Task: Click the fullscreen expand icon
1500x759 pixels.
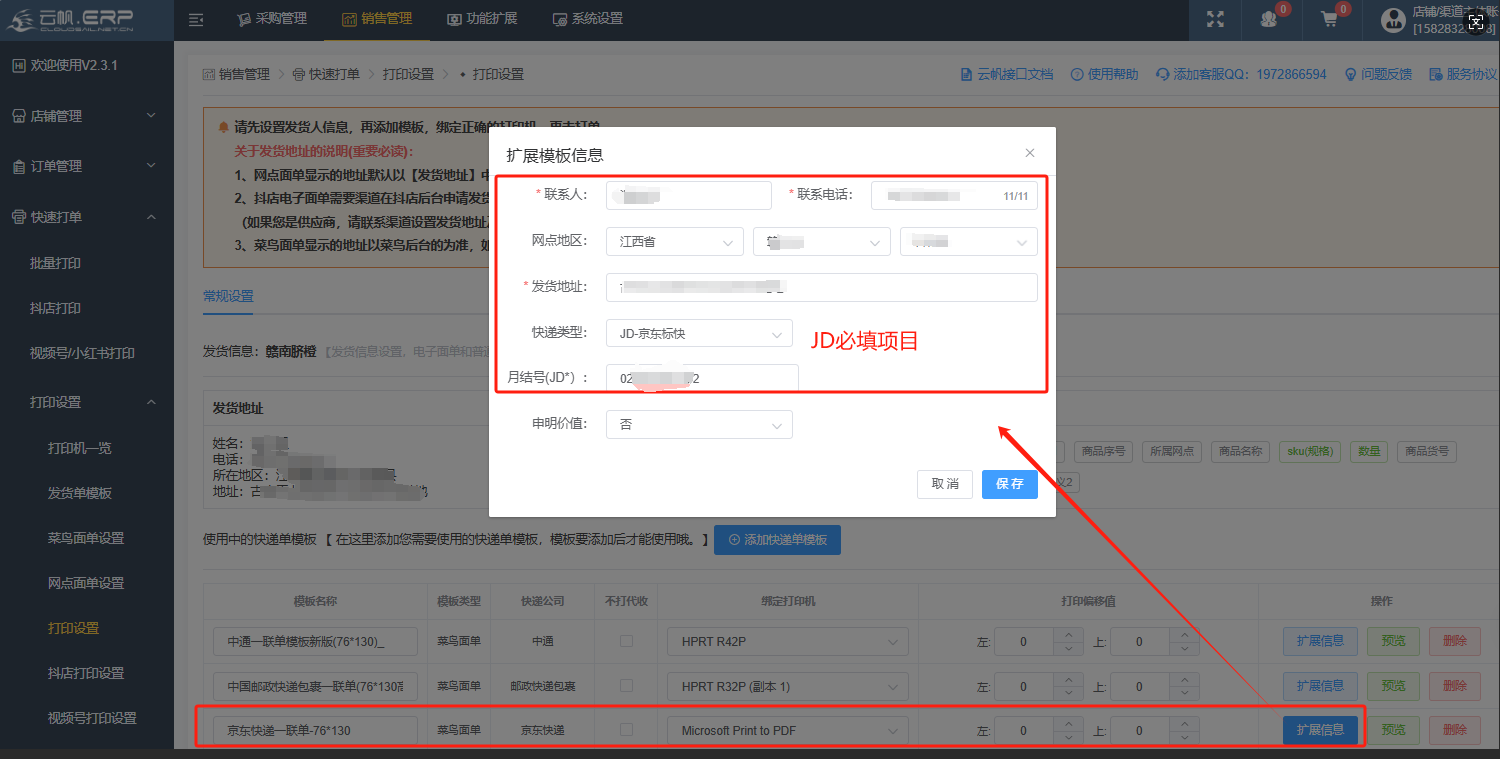Action: tap(1215, 19)
